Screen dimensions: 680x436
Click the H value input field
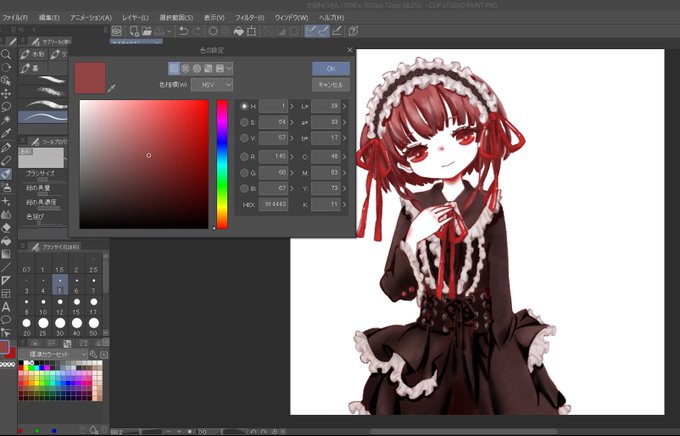tap(273, 106)
